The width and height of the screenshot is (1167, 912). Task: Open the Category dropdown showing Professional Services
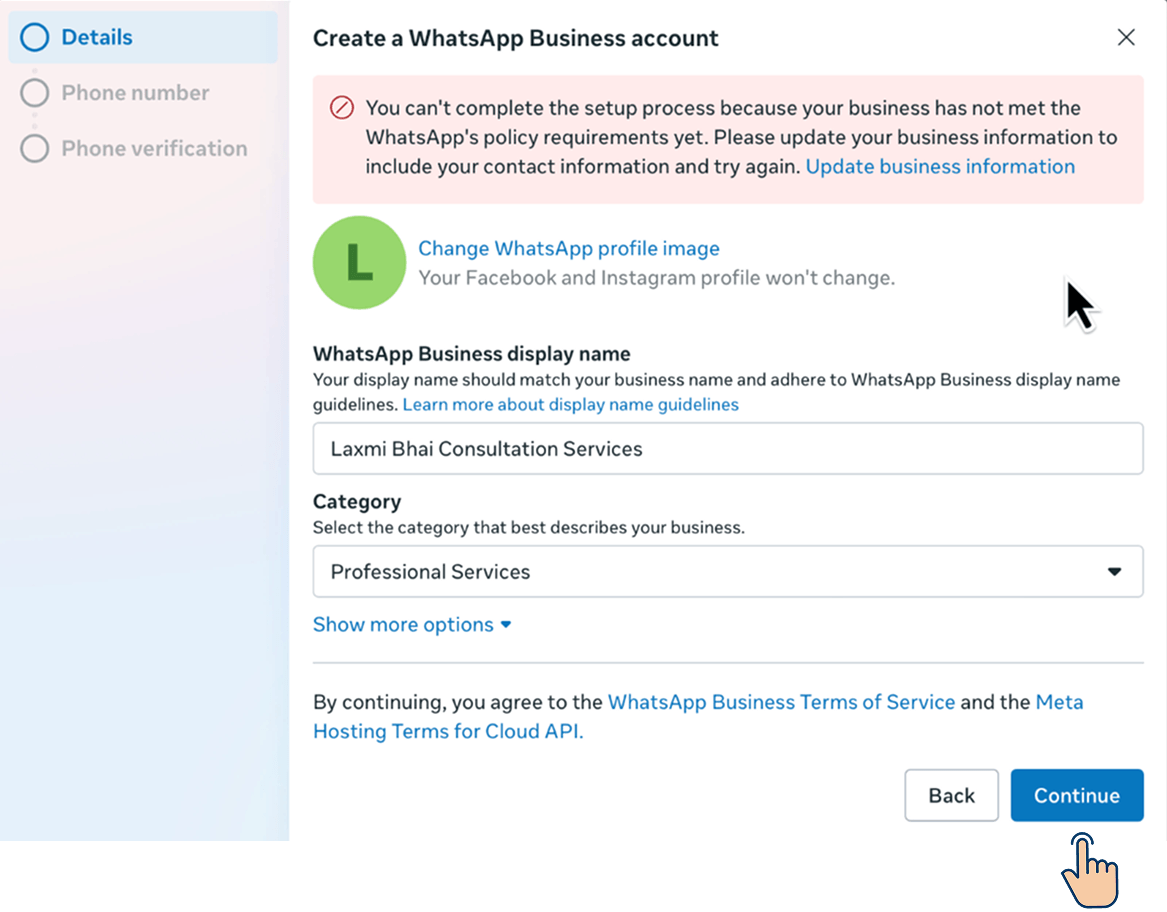pos(728,571)
